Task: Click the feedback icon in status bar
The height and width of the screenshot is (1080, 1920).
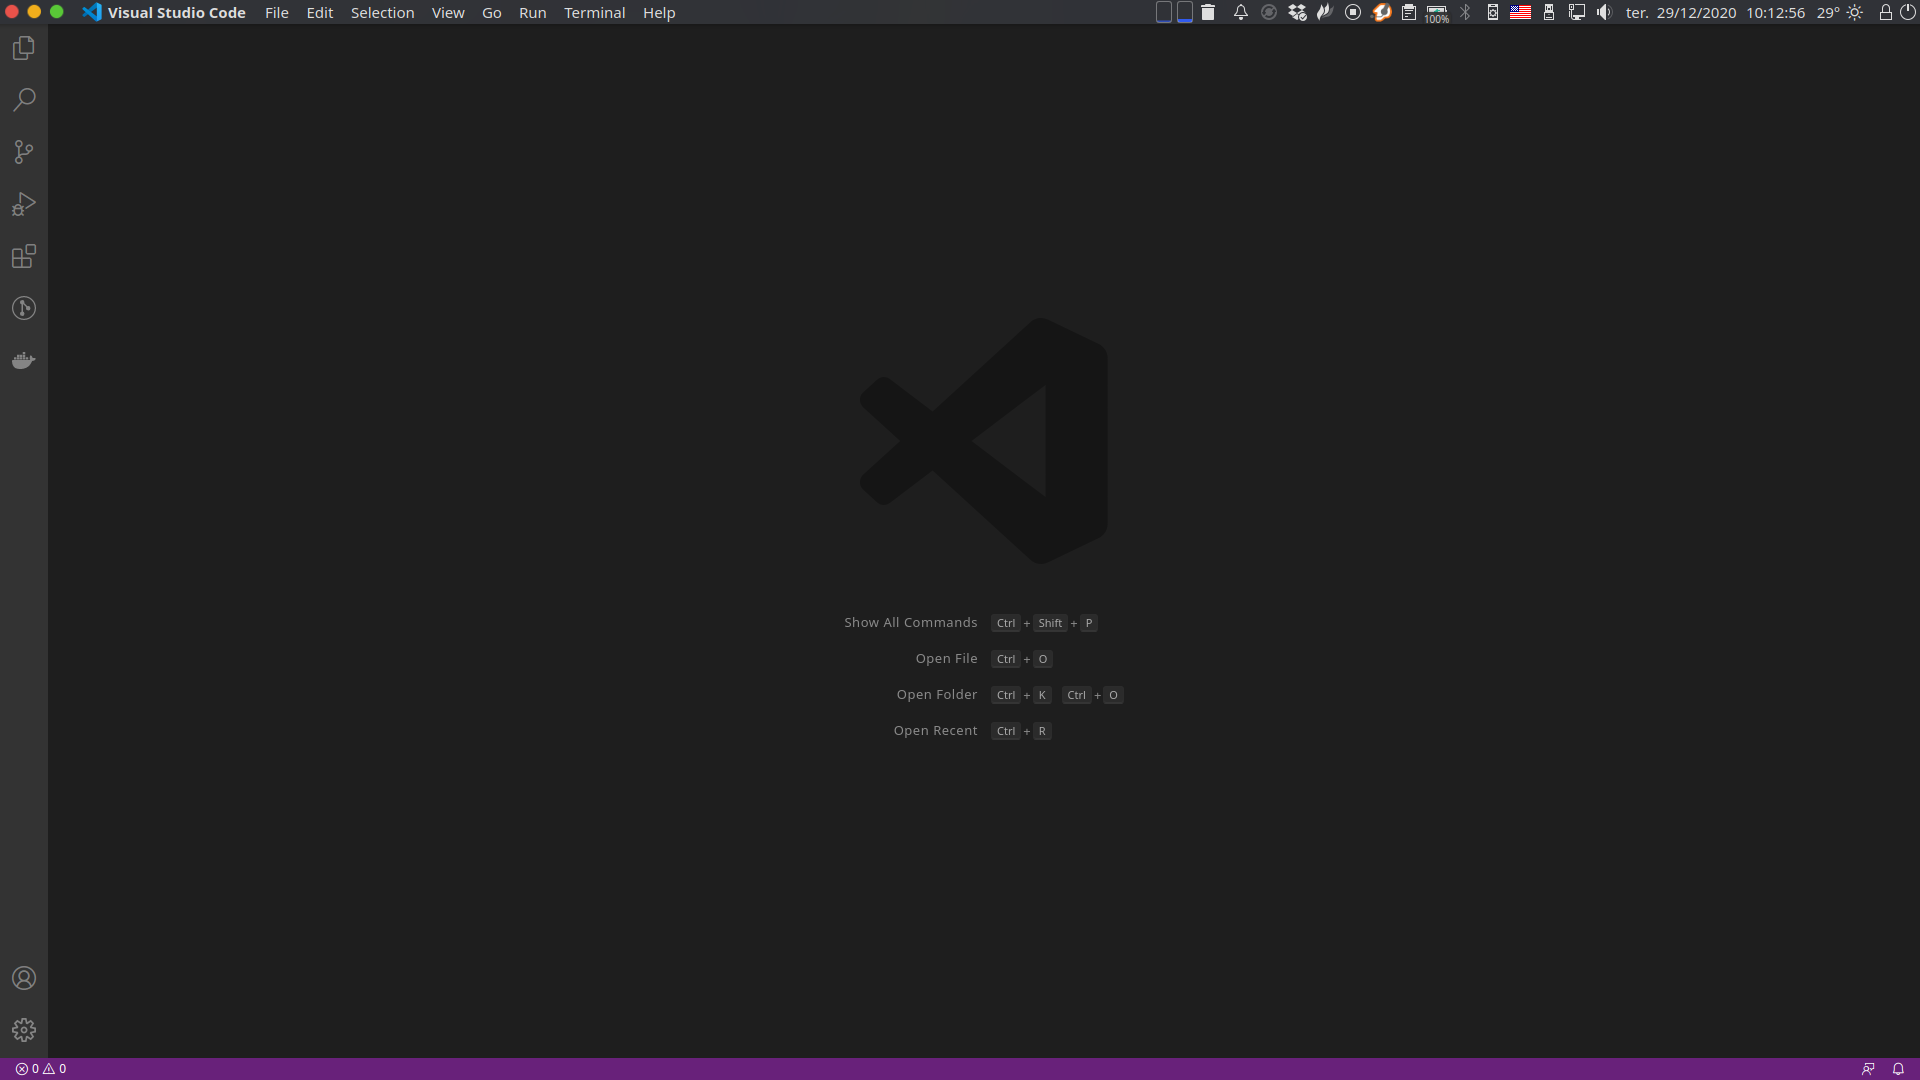Action: [1868, 1069]
